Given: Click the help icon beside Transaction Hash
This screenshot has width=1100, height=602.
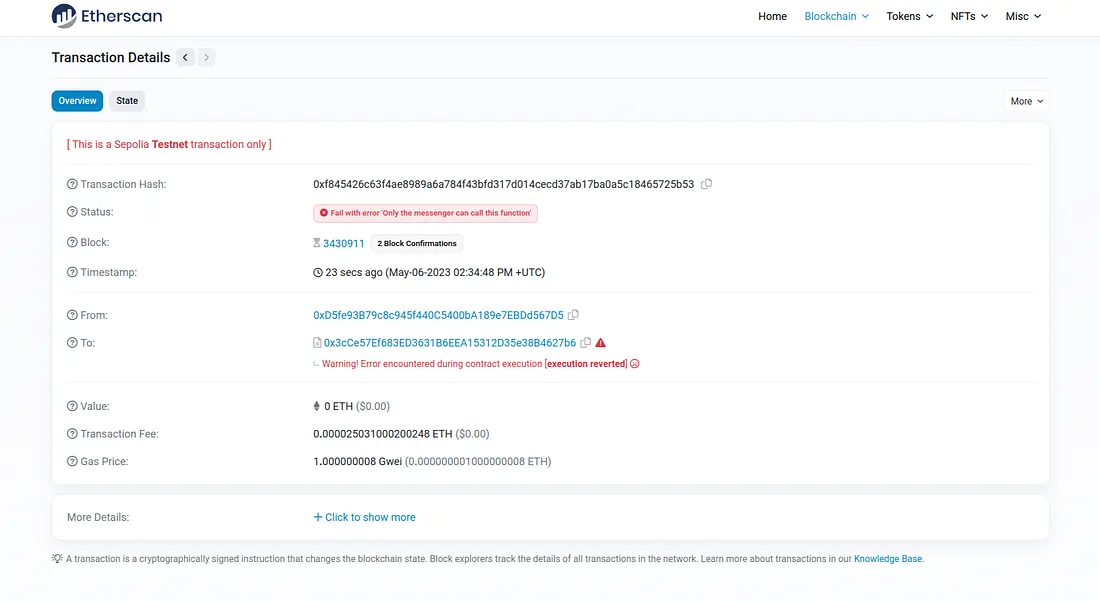Looking at the screenshot, I should click(x=72, y=184).
